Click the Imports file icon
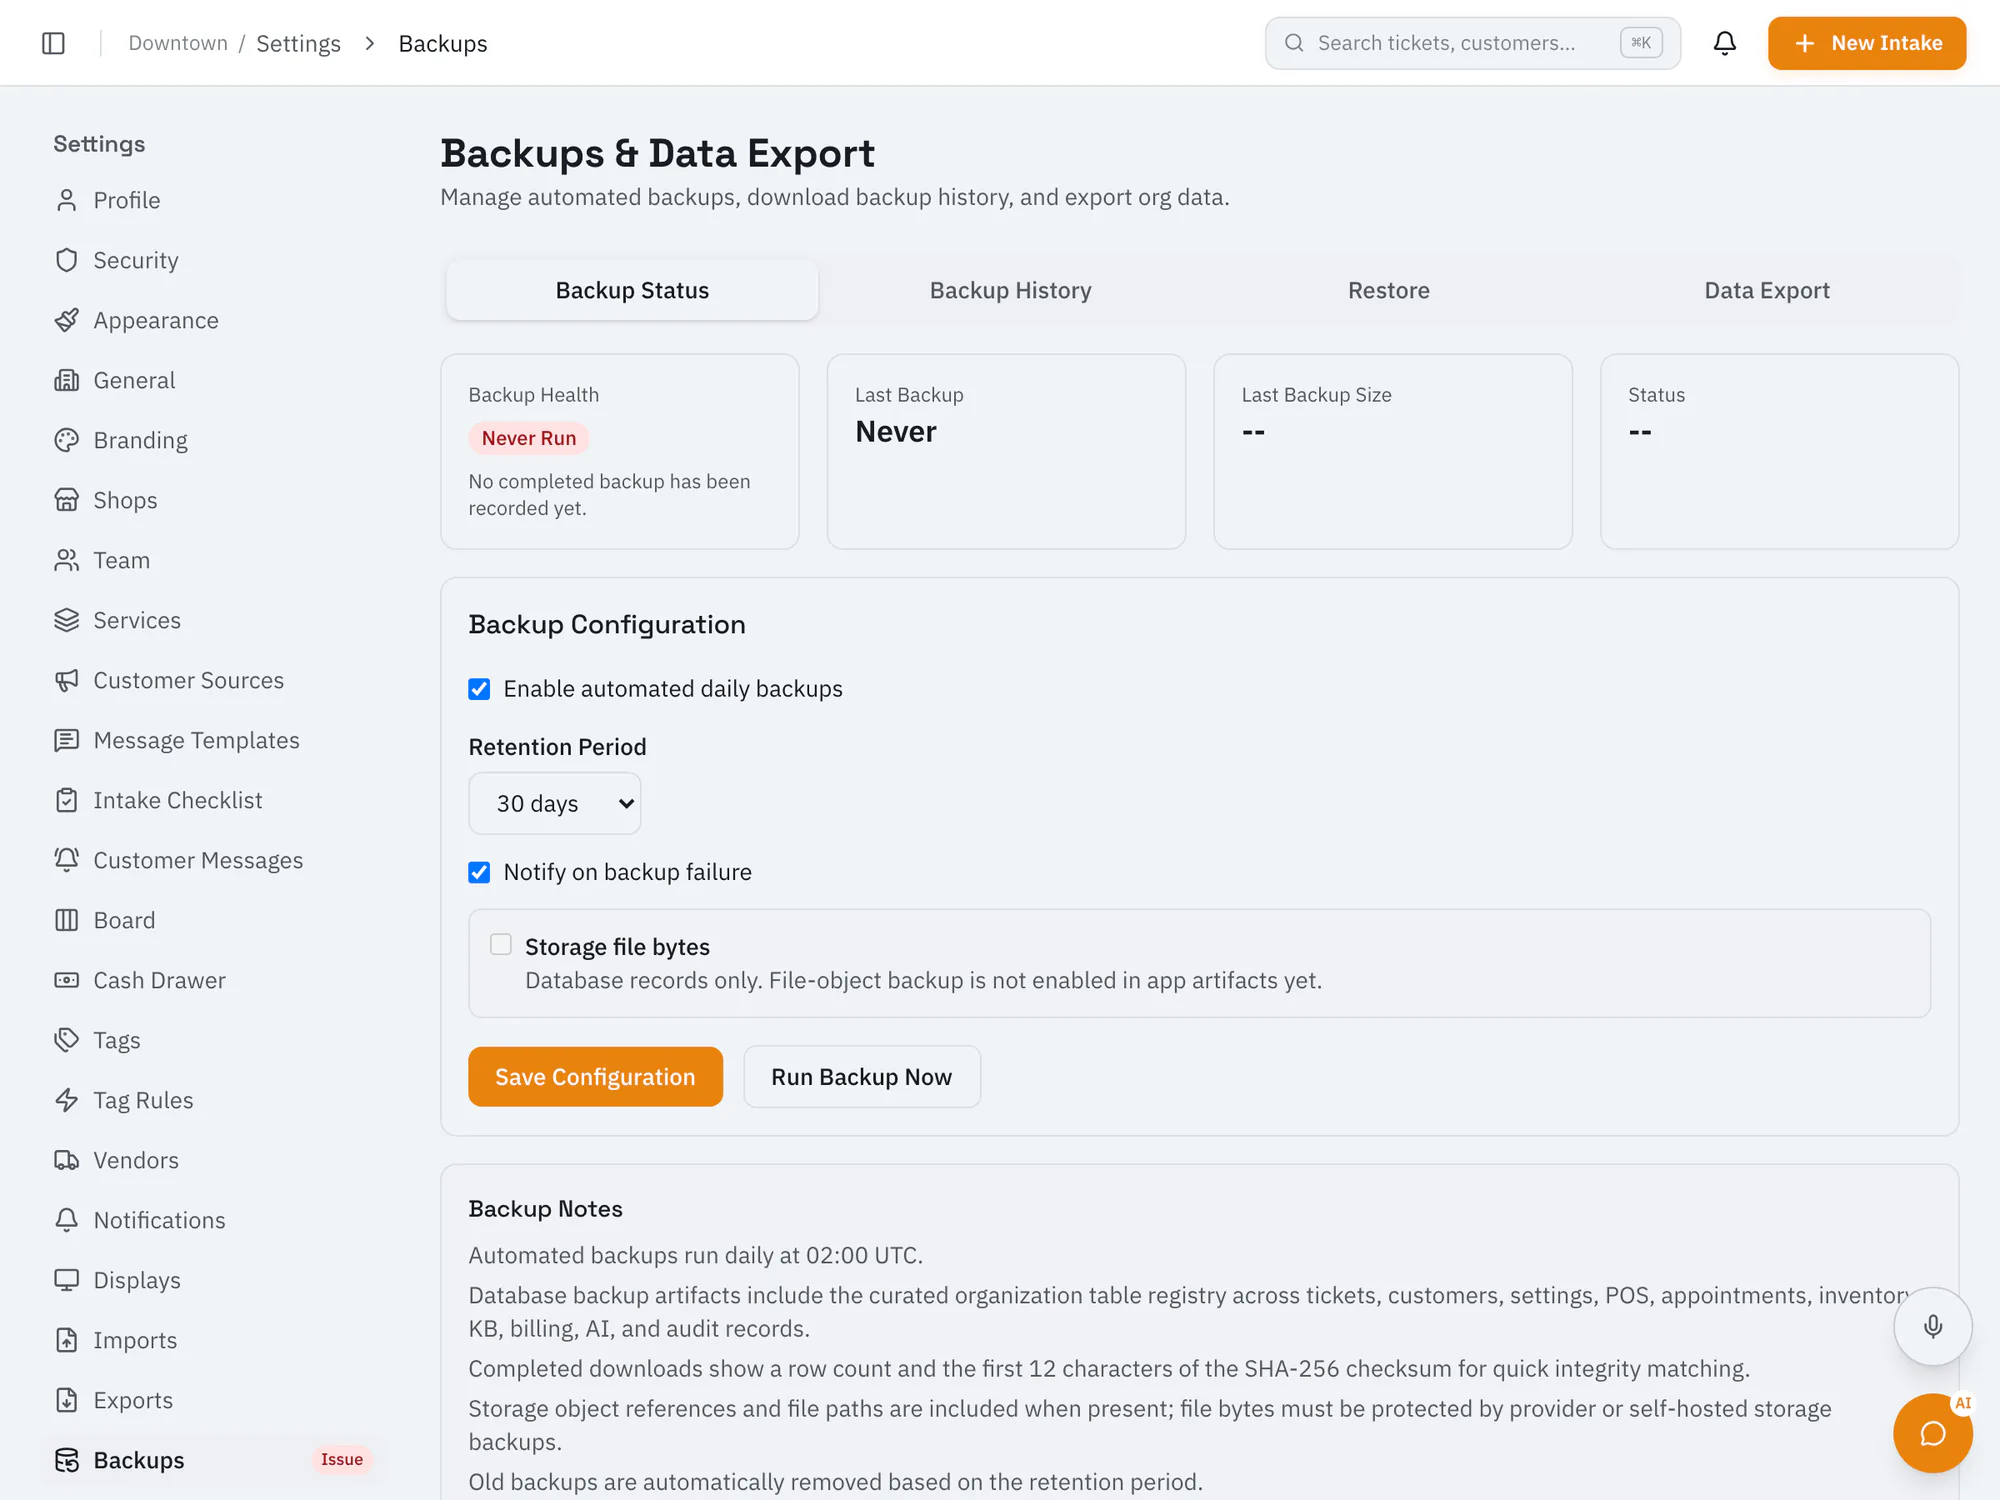The image size is (2000, 1500). [x=67, y=1340]
